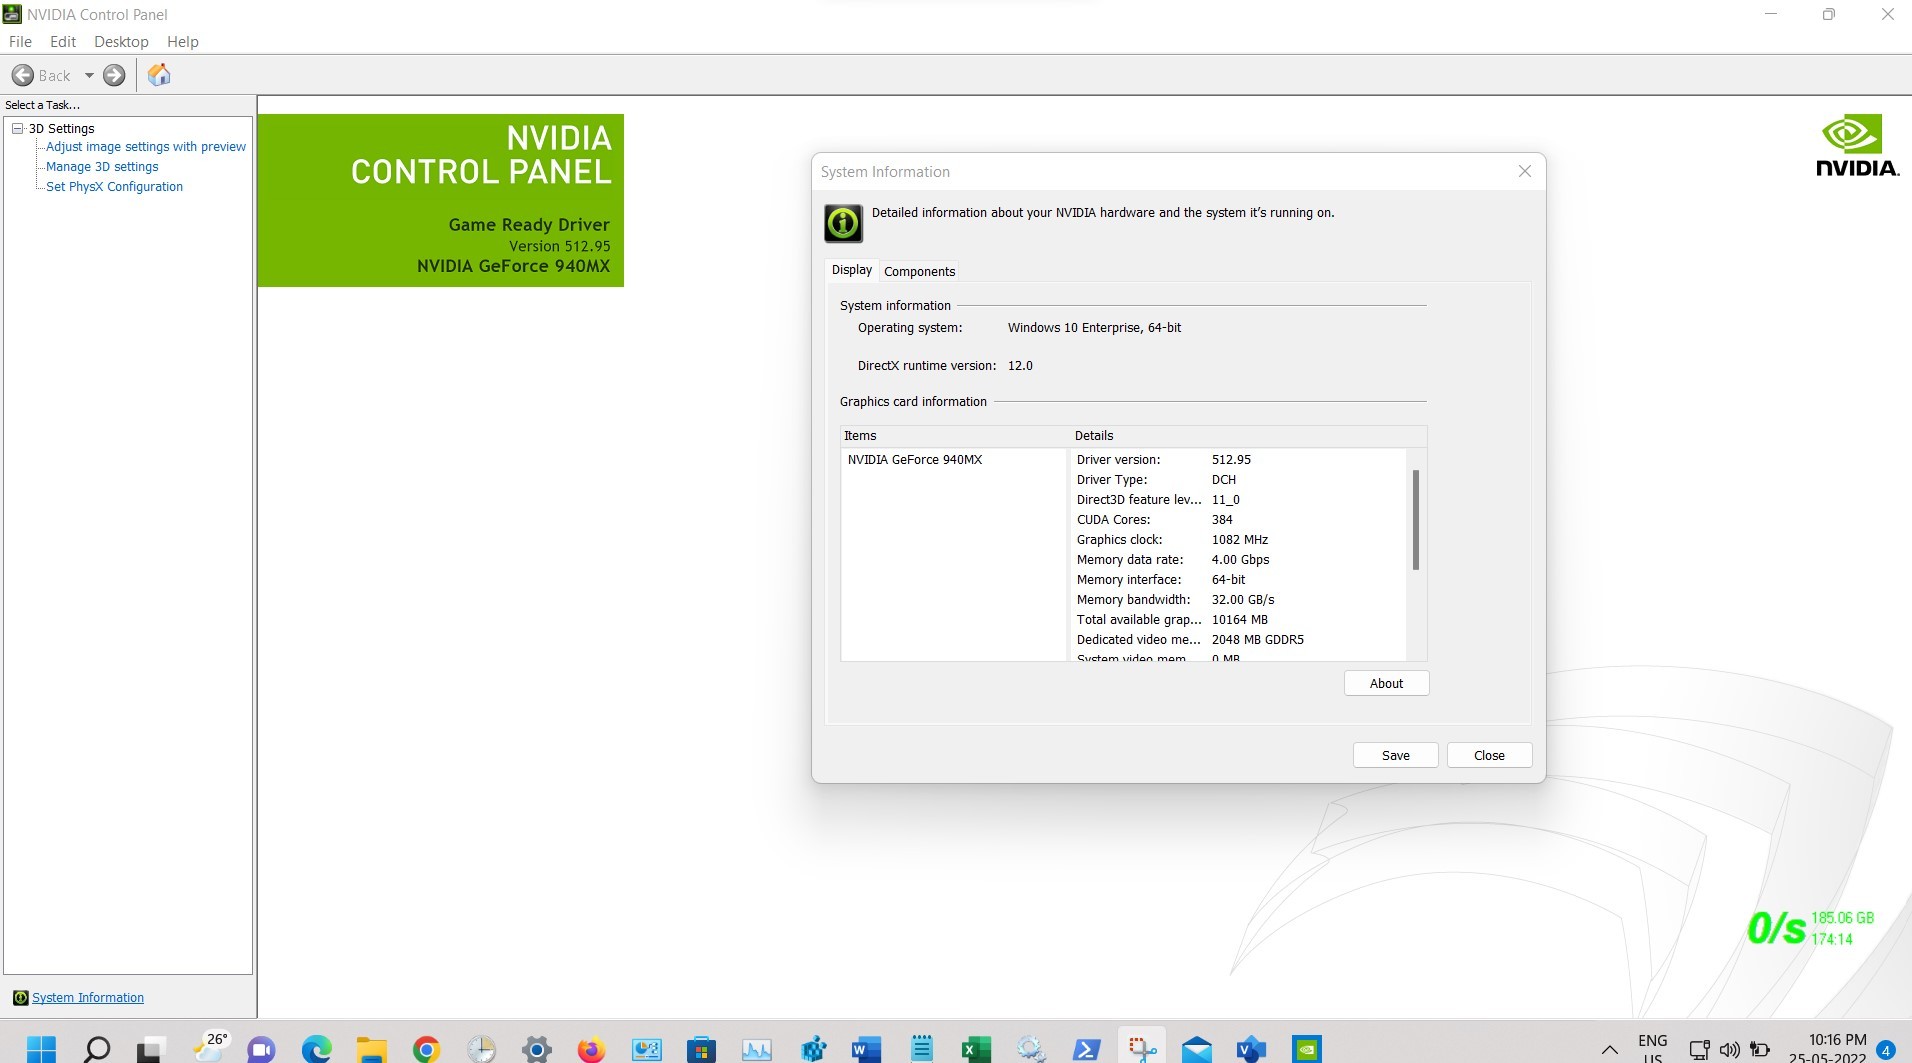The image size is (1912, 1063).
Task: Close System Information dialog with X
Action: click(x=1524, y=171)
